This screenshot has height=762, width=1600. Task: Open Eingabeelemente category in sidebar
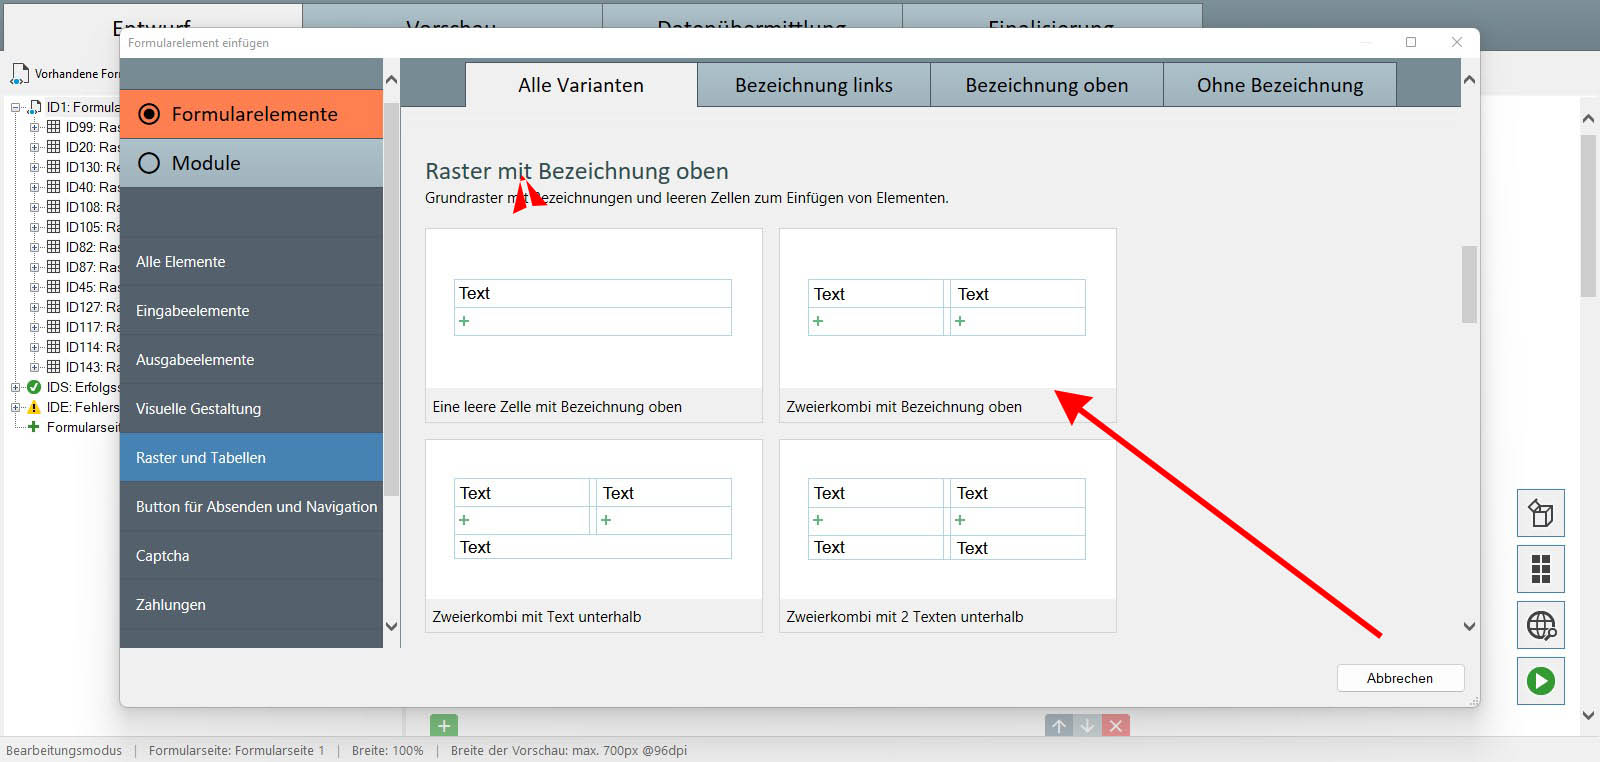(193, 311)
